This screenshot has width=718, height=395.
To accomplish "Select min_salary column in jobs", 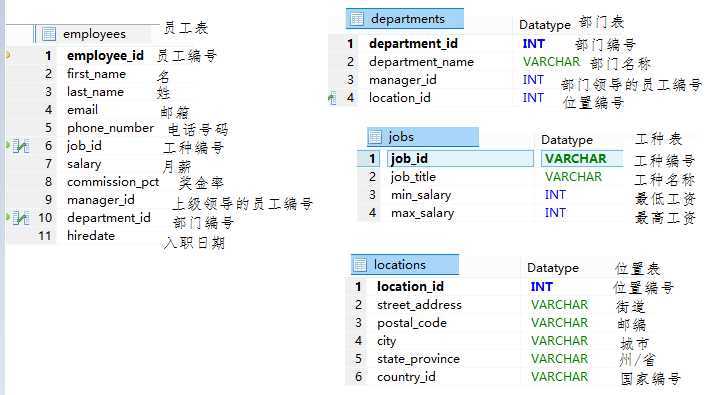I will [x=421, y=195].
